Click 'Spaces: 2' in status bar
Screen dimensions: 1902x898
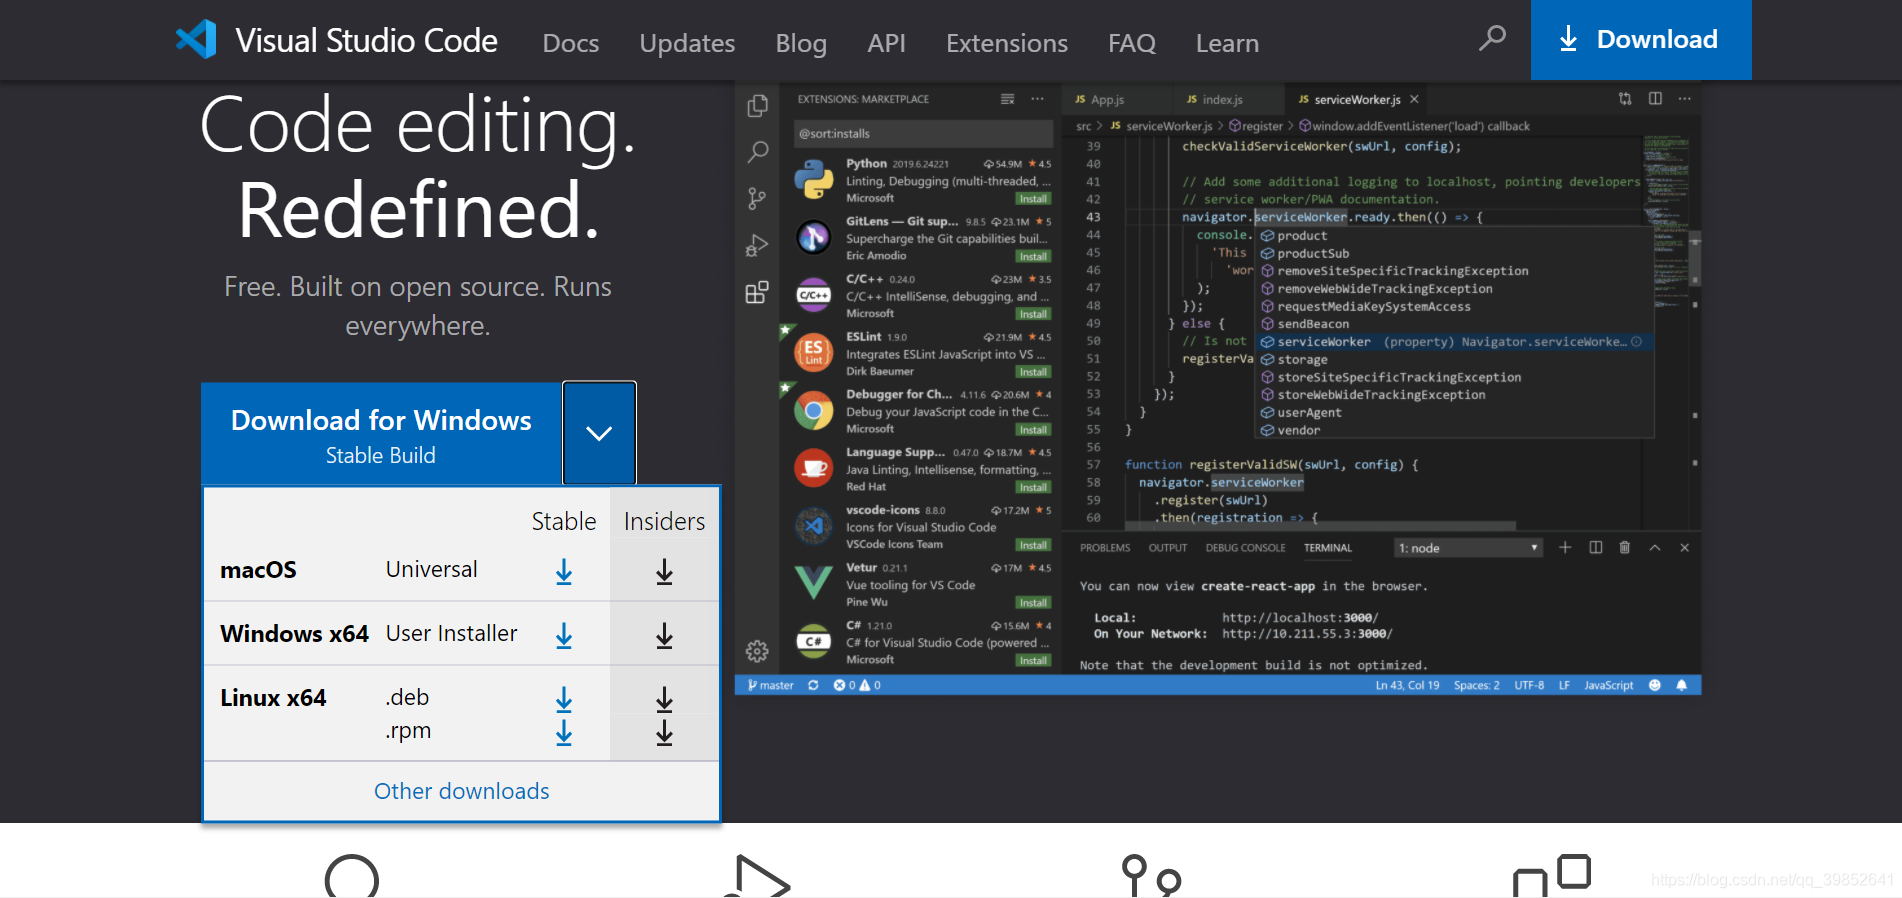coord(1476,685)
